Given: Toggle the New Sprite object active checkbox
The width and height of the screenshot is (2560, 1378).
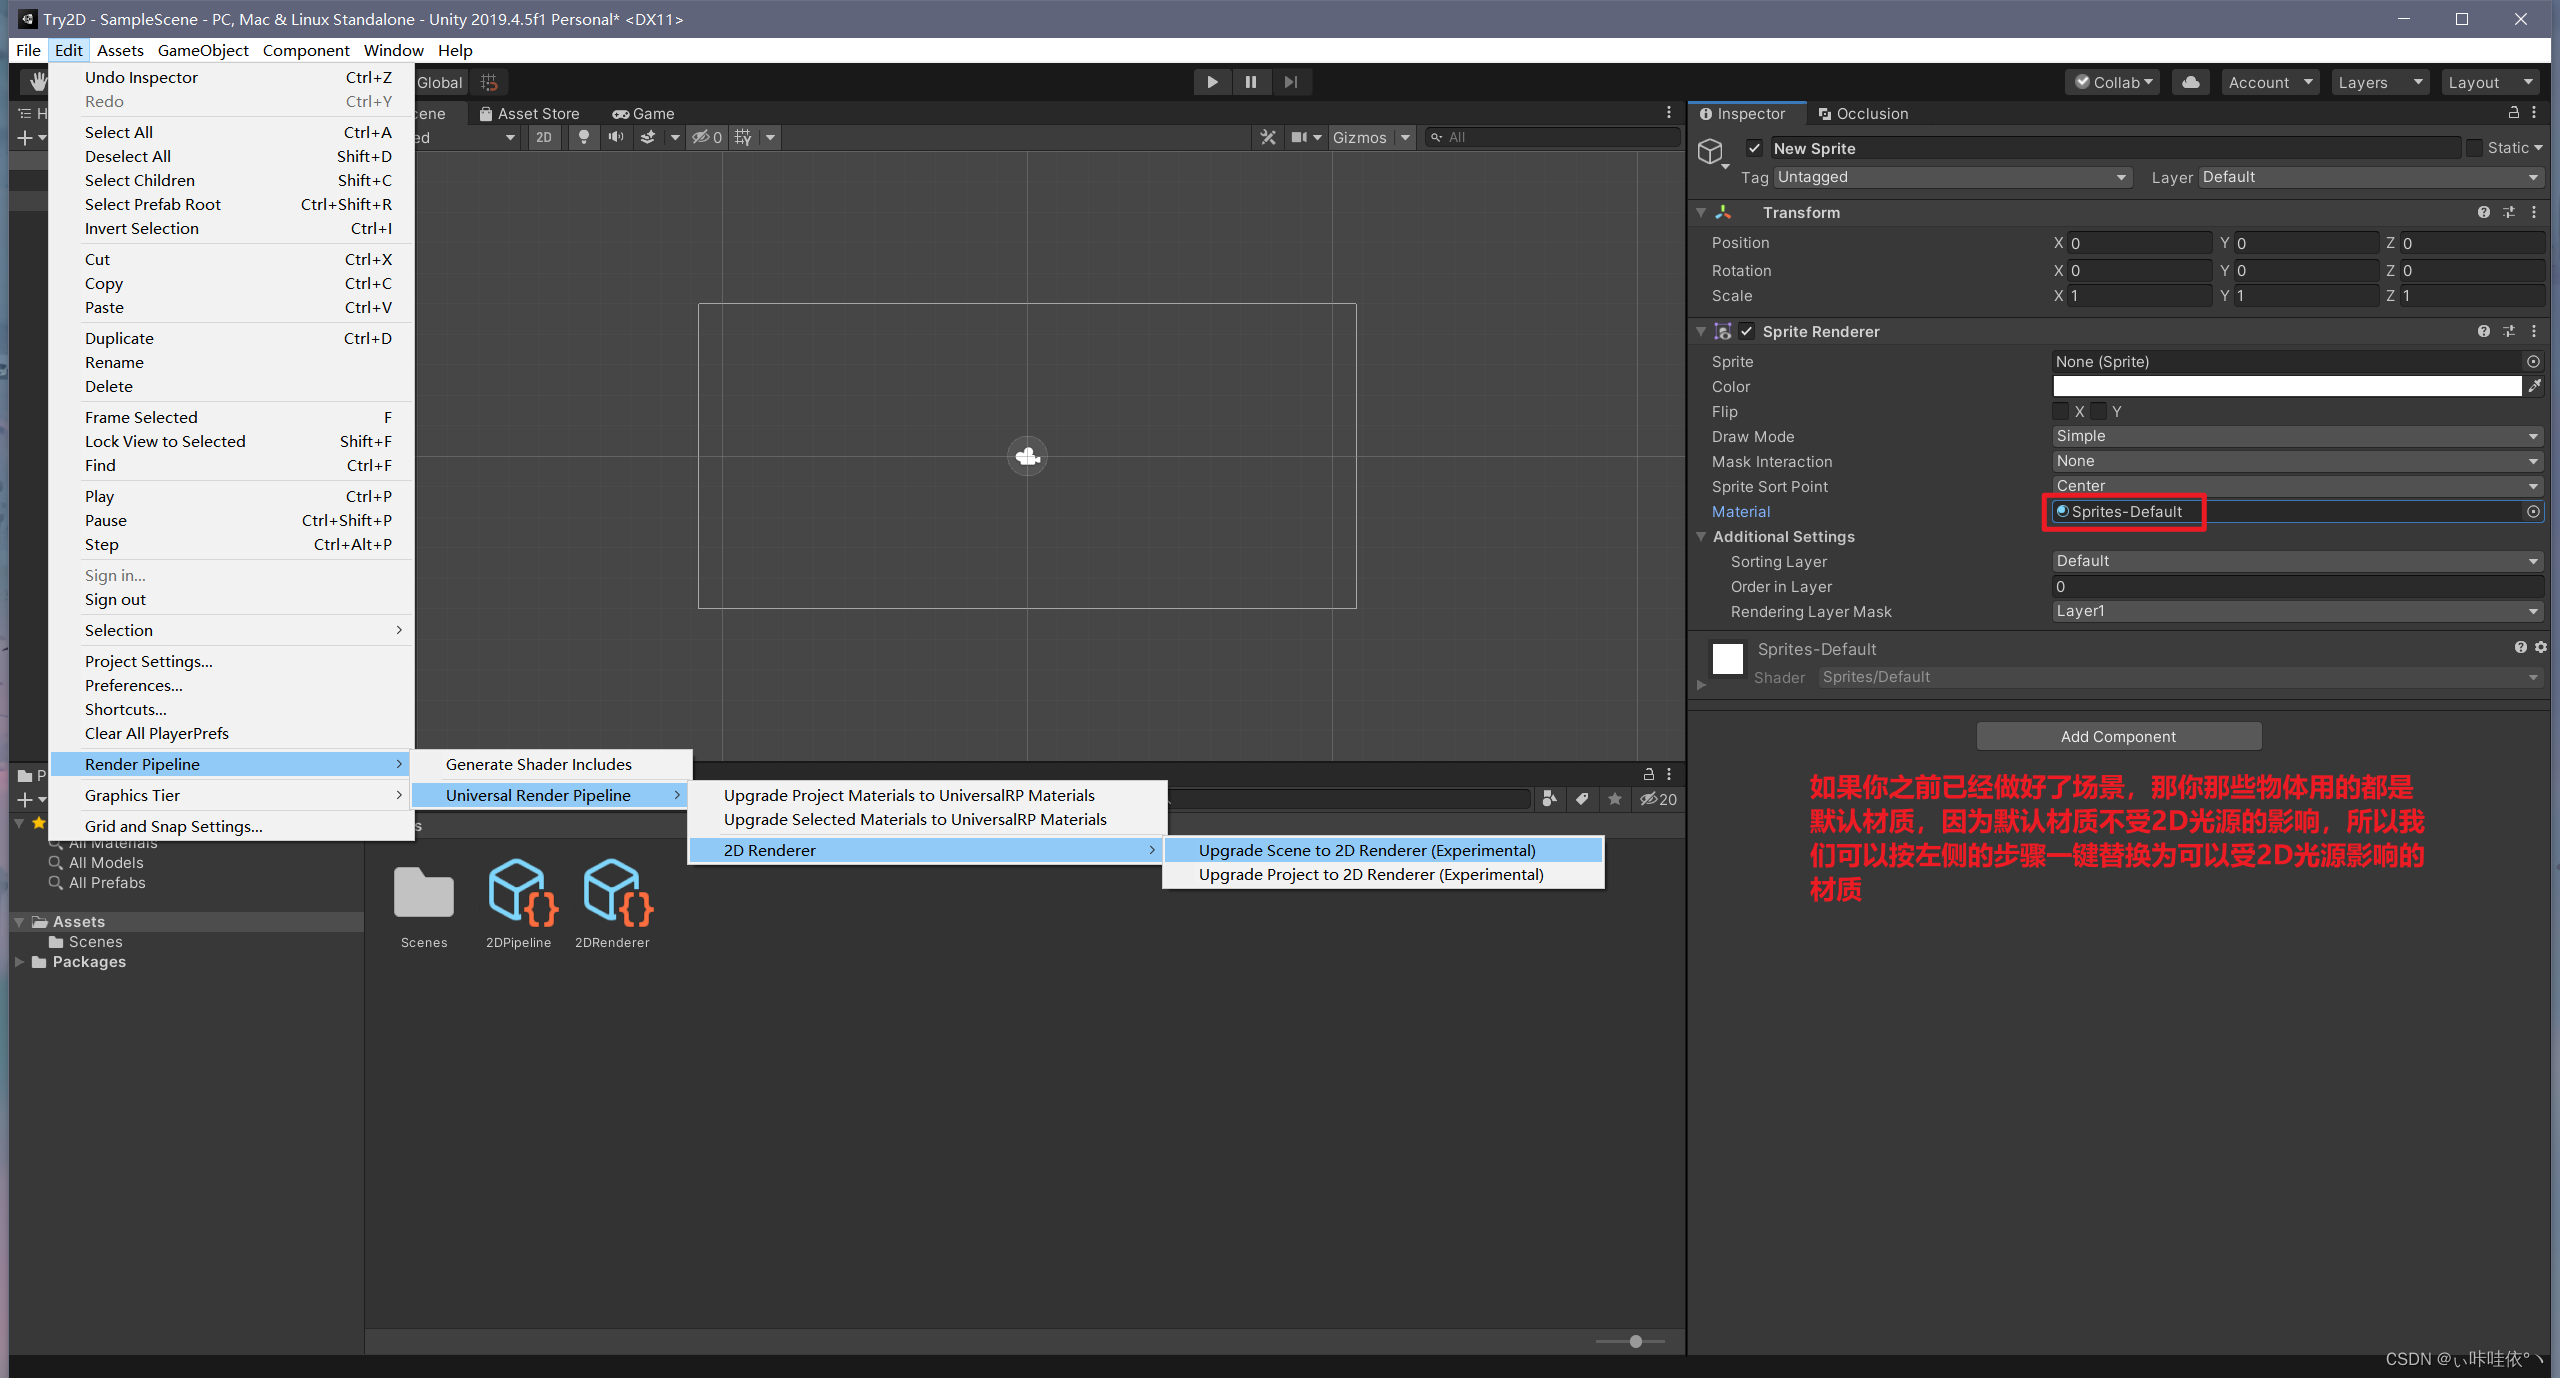Looking at the screenshot, I should pos(1756,148).
